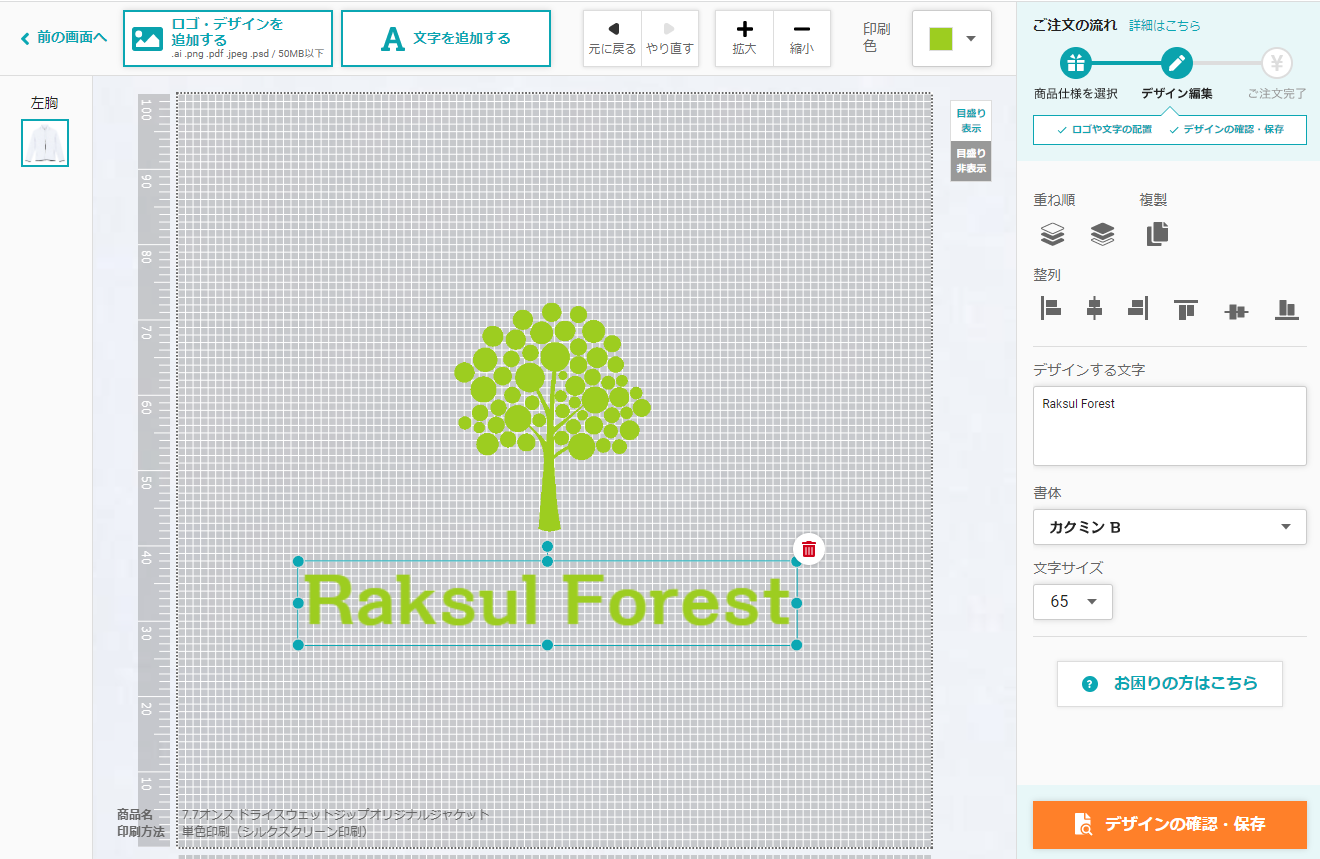
Task: Undo with 元に戻る button
Action: [x=612, y=38]
